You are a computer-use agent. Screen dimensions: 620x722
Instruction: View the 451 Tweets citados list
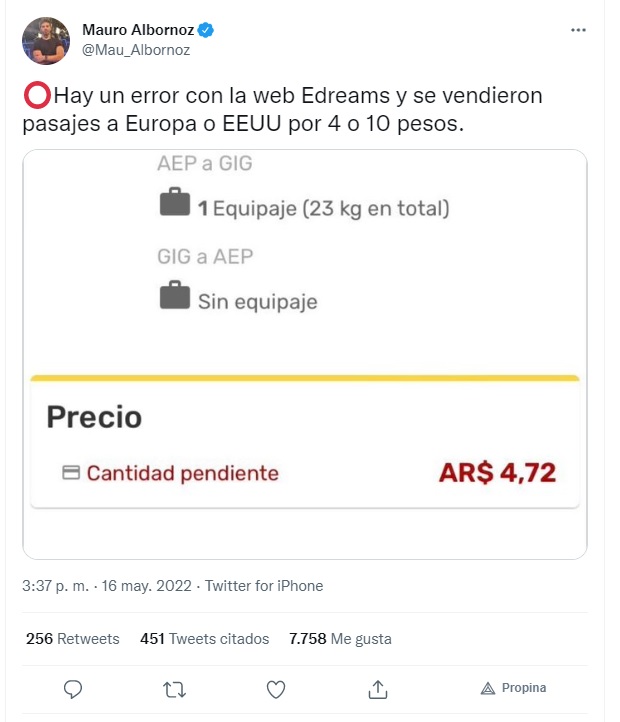pos(205,639)
